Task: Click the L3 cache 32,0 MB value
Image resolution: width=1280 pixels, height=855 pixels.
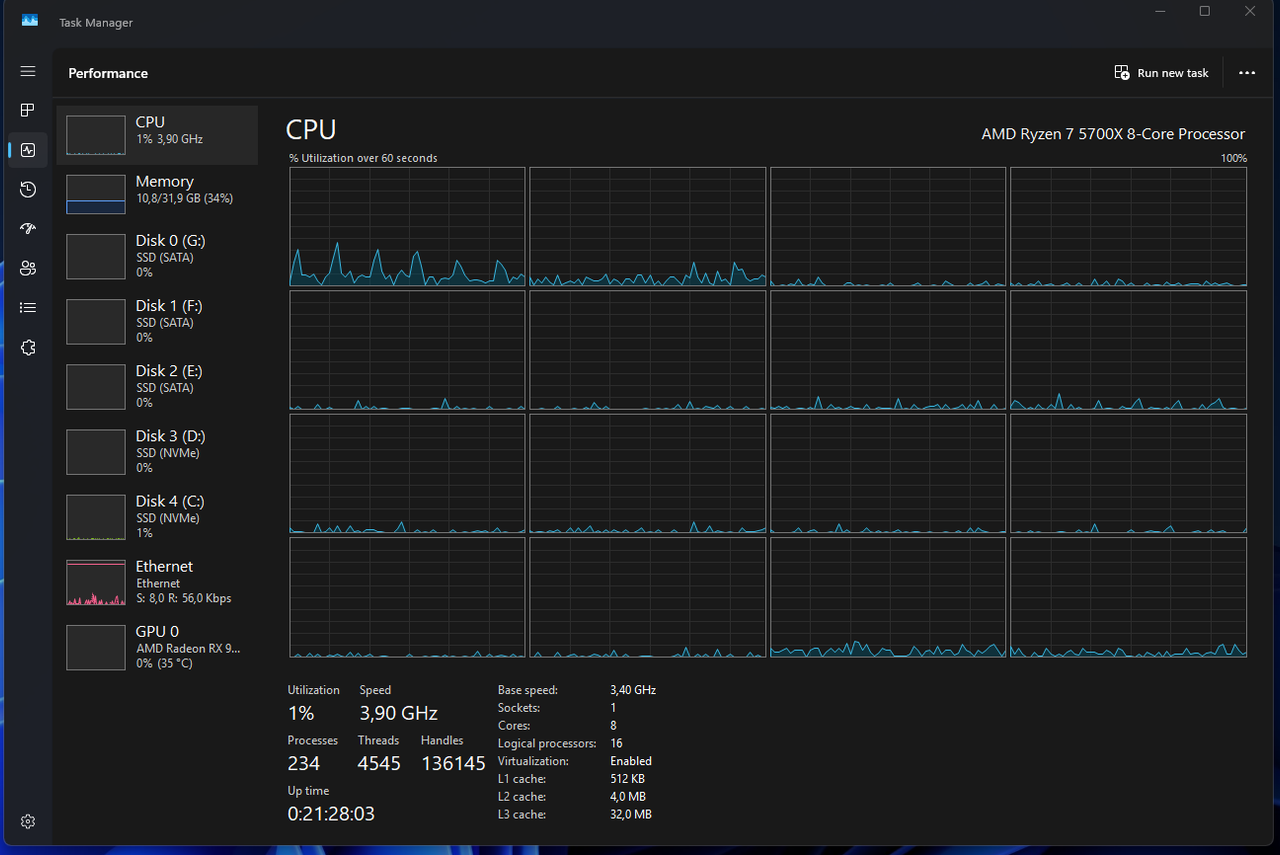Action: (631, 815)
